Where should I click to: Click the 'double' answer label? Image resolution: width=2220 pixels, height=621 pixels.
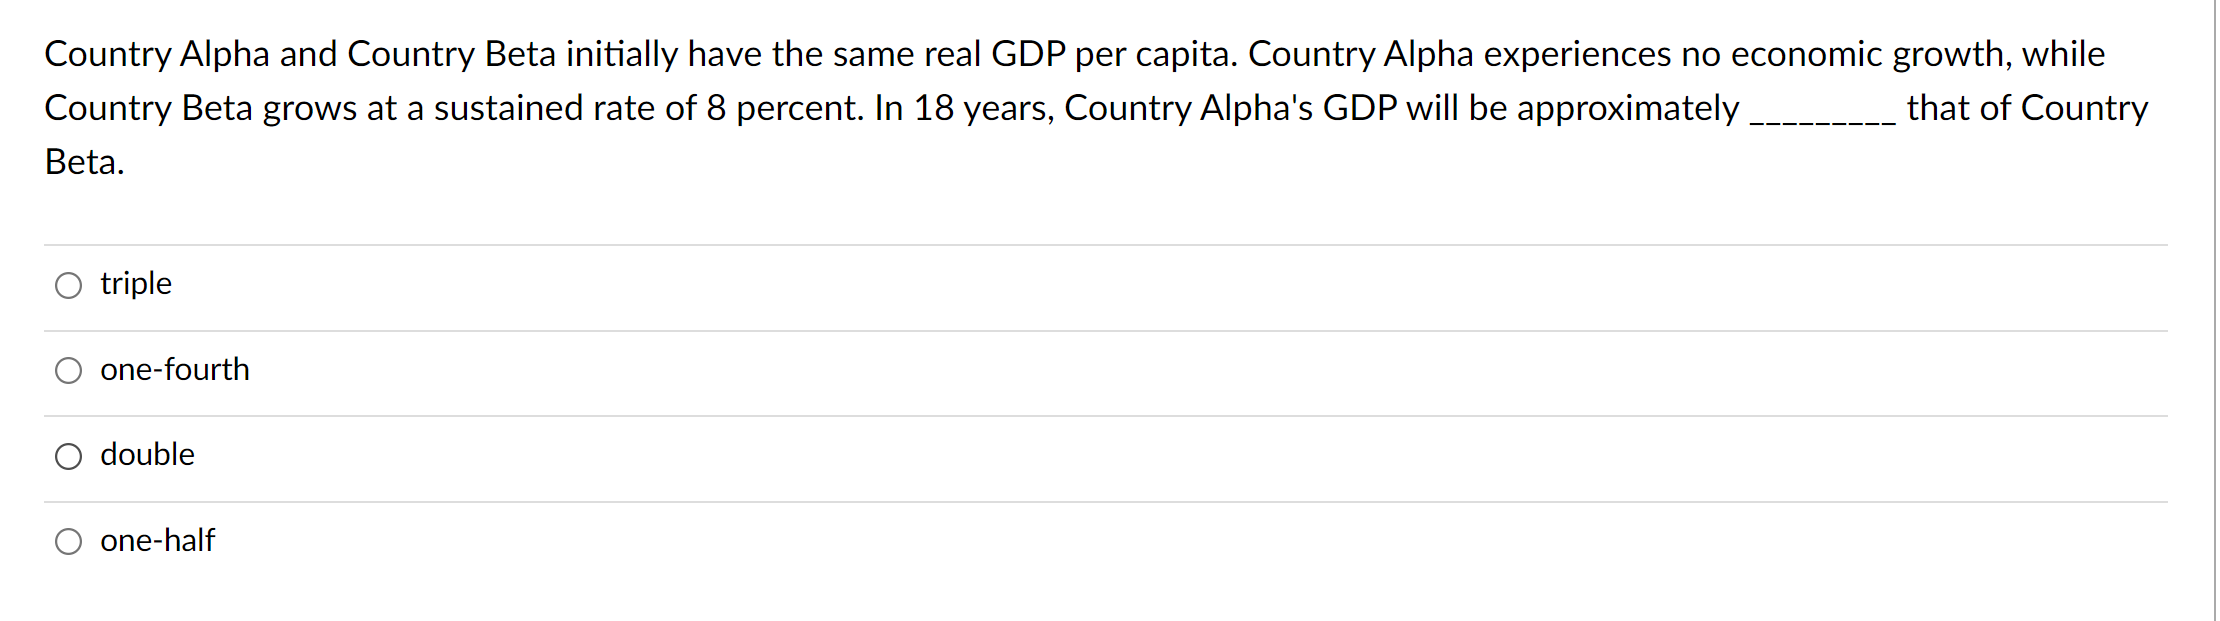(146, 455)
